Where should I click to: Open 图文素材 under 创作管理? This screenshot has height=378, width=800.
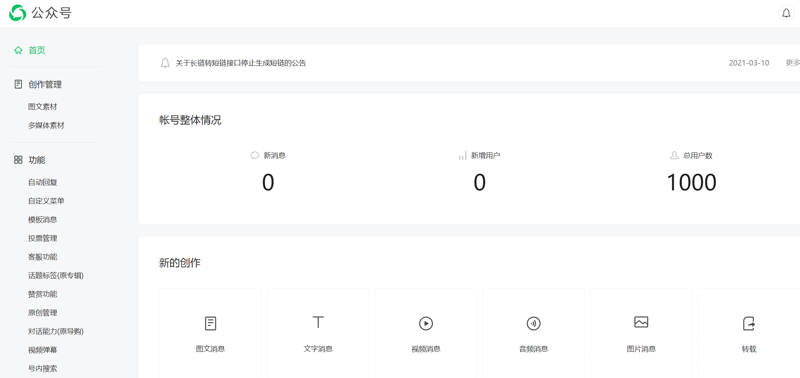coord(42,107)
